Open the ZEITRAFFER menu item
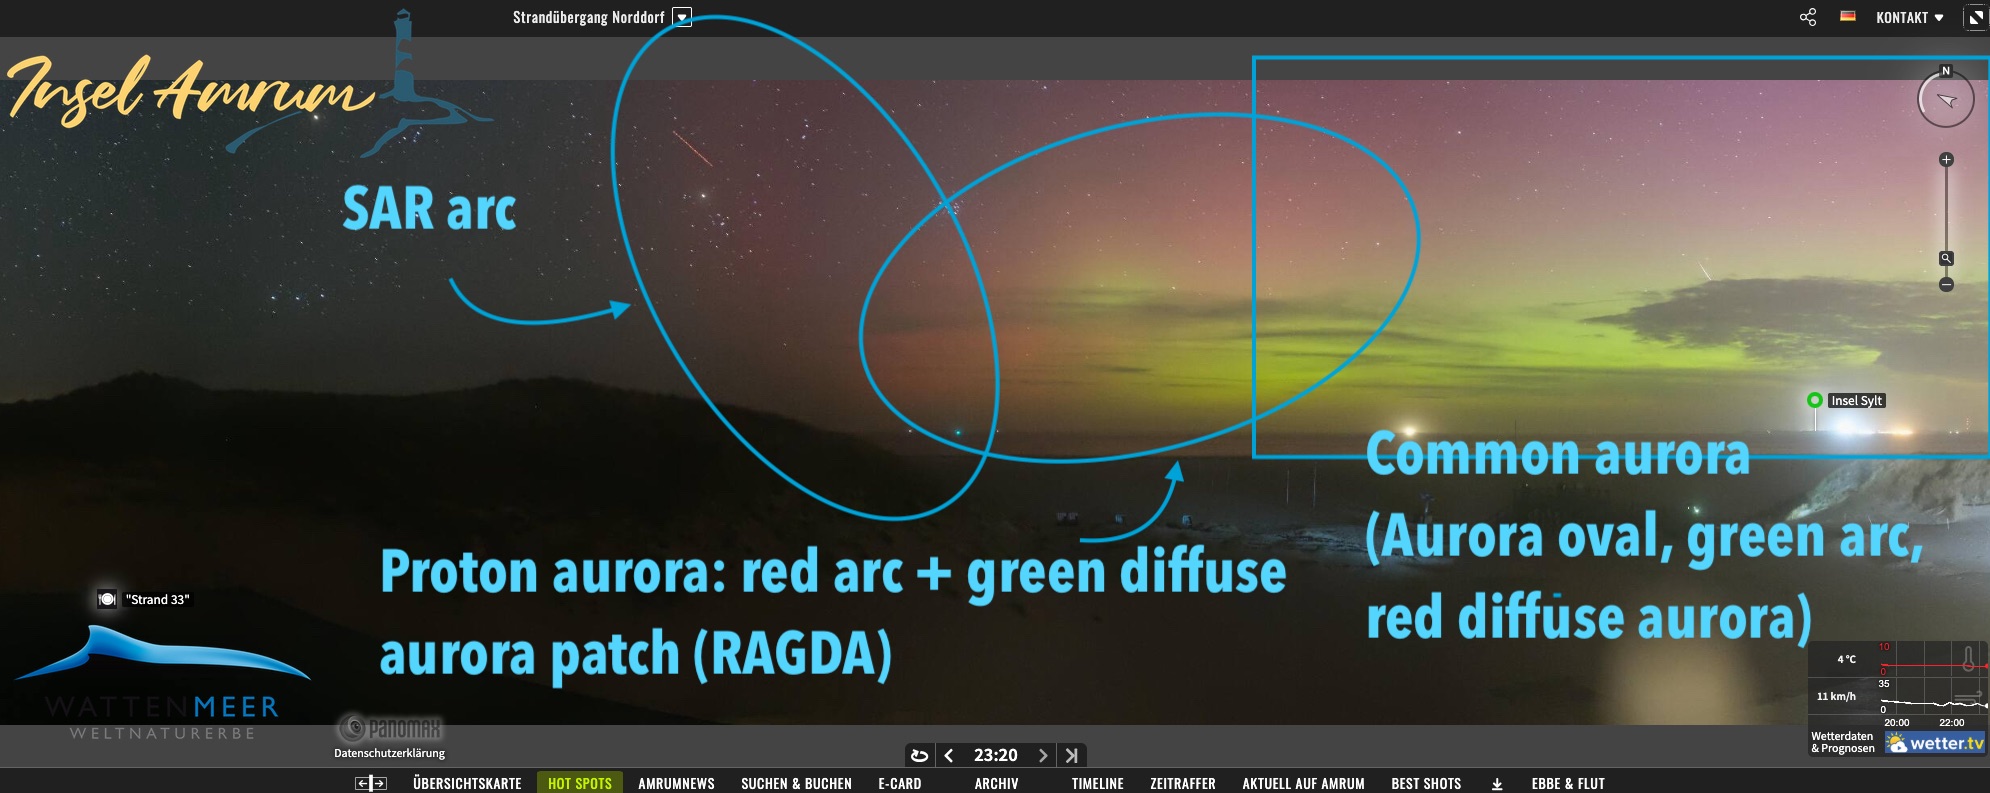Viewport: 1990px width, 793px height. (1182, 783)
